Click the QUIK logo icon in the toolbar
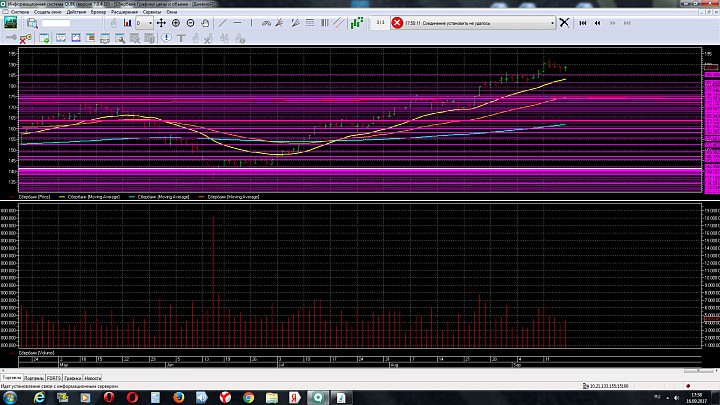The image size is (720, 405). tap(11, 22)
